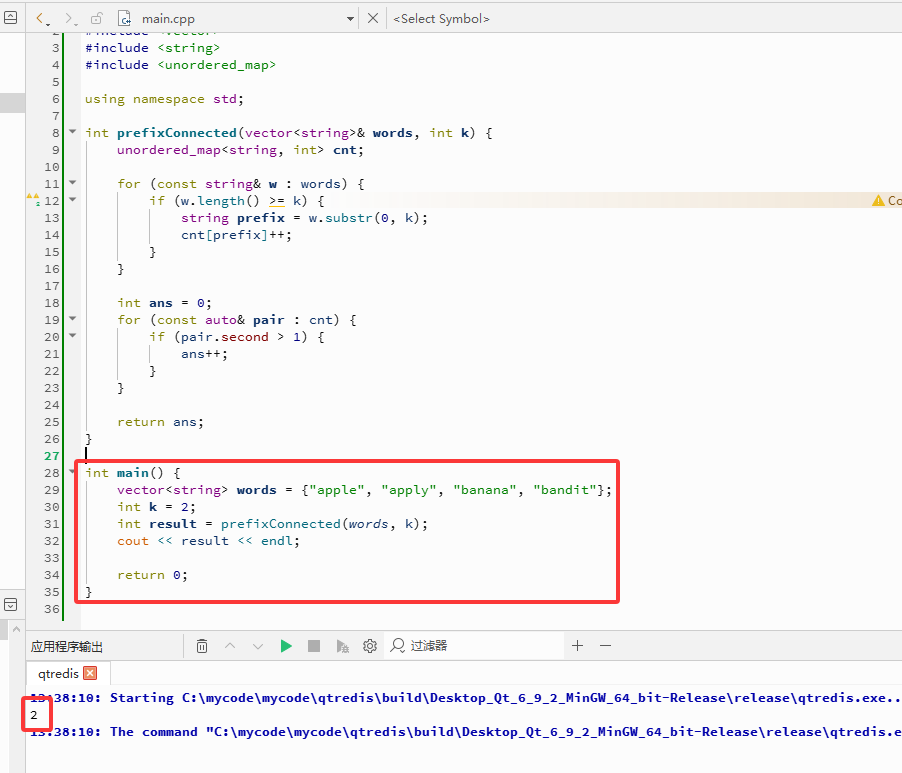Screen dimensions: 902x773
Task: Zoom out the output pane with minus
Action: pyautogui.click(x=605, y=646)
